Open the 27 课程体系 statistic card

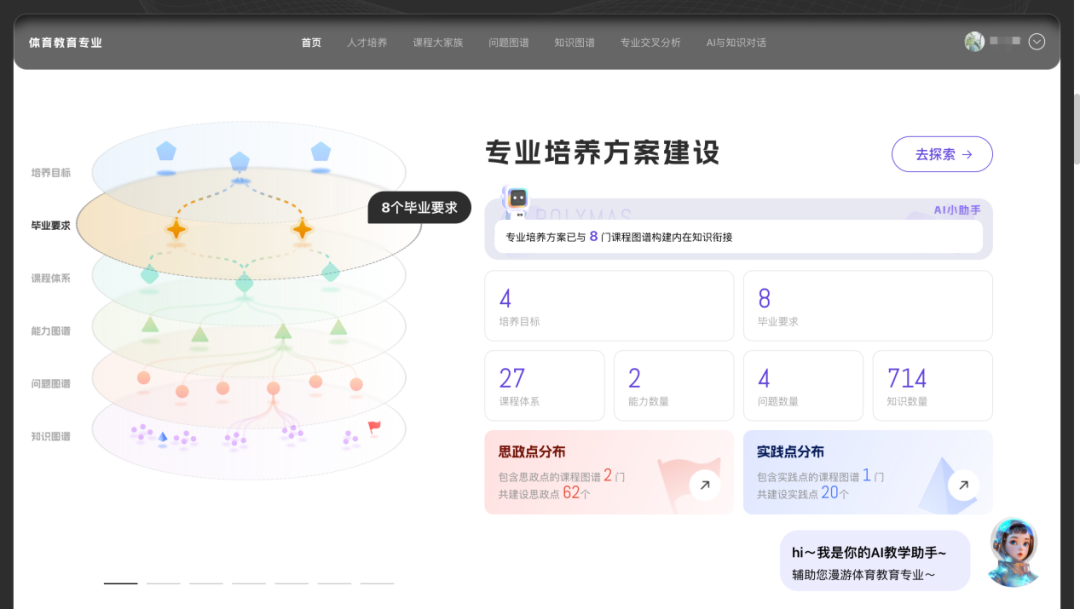pos(544,386)
